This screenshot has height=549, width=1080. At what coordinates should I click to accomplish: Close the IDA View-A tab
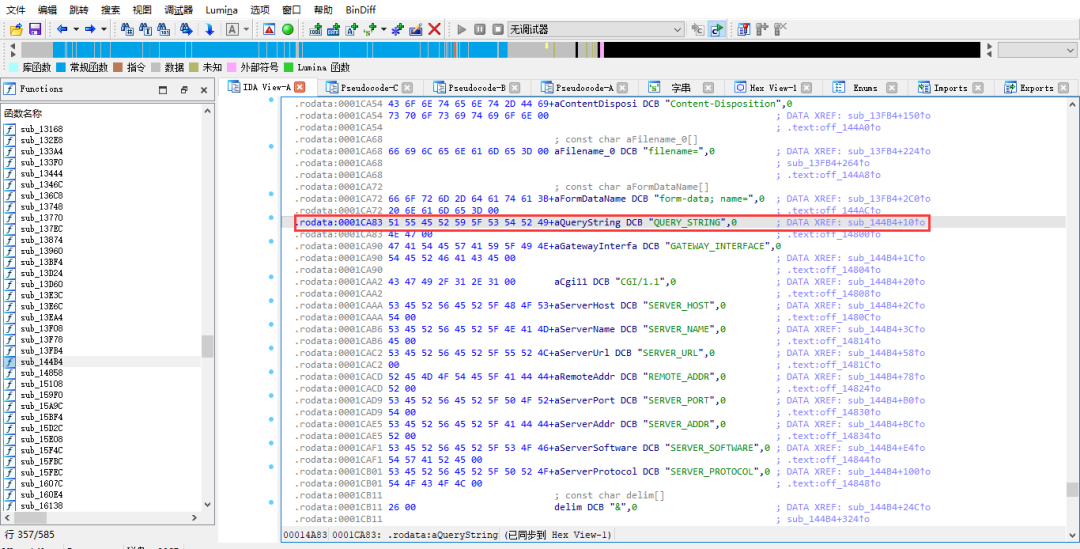[301, 87]
